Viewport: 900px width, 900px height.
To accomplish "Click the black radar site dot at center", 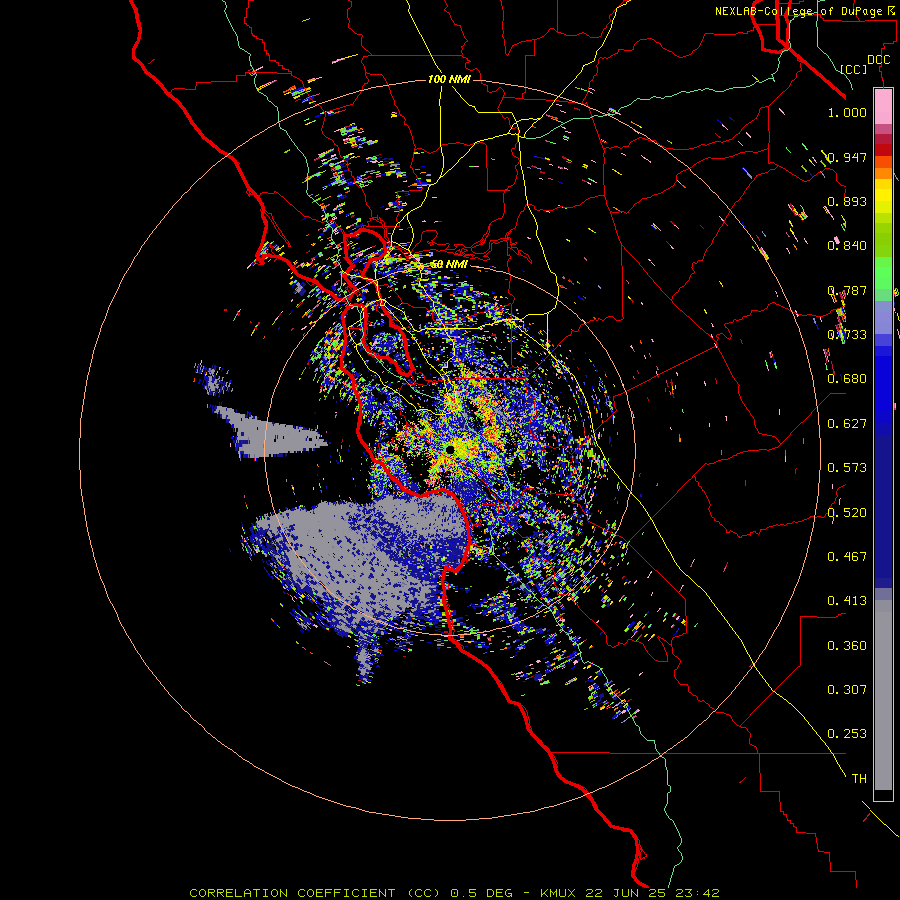I will click(450, 449).
